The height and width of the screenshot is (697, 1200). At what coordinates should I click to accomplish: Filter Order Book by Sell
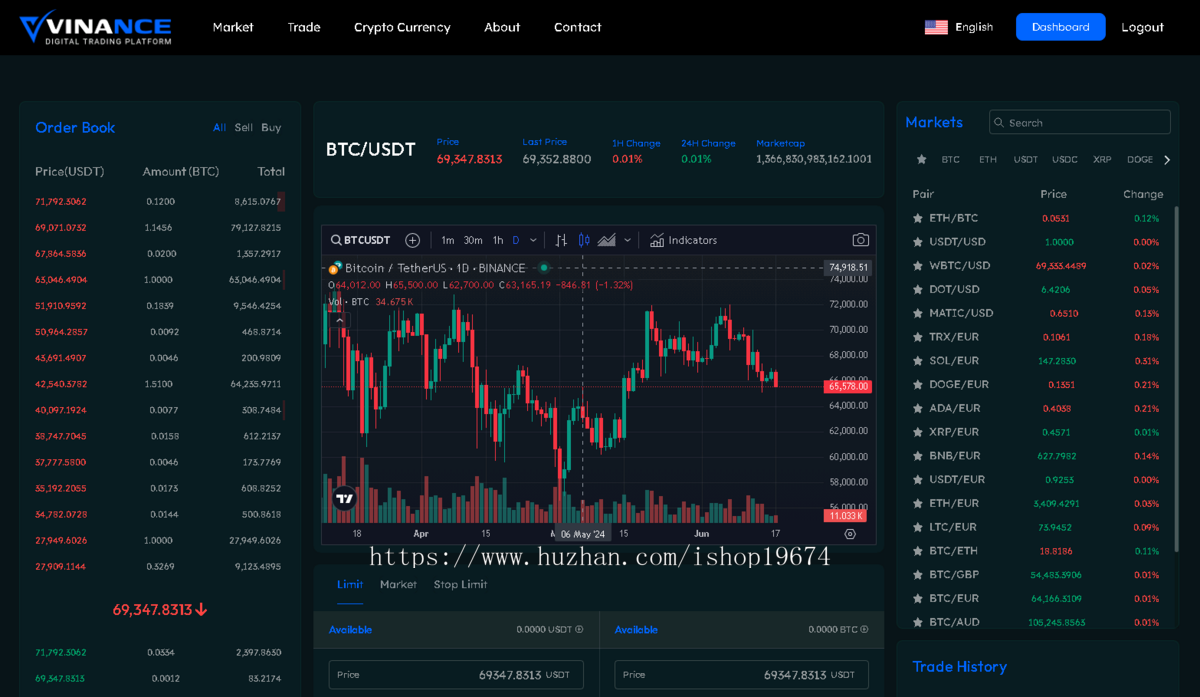point(244,128)
